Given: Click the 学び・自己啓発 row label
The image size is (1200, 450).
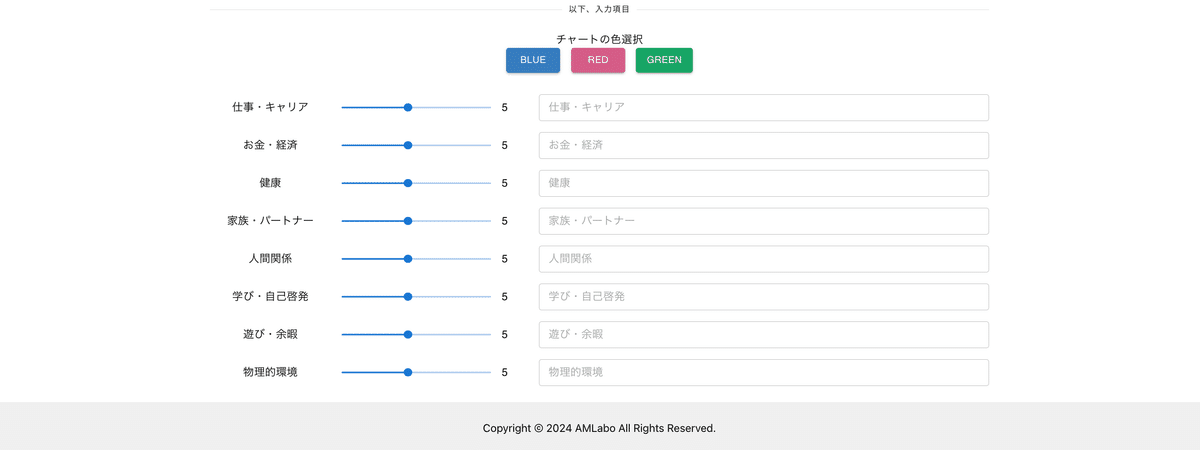Looking at the screenshot, I should point(270,296).
